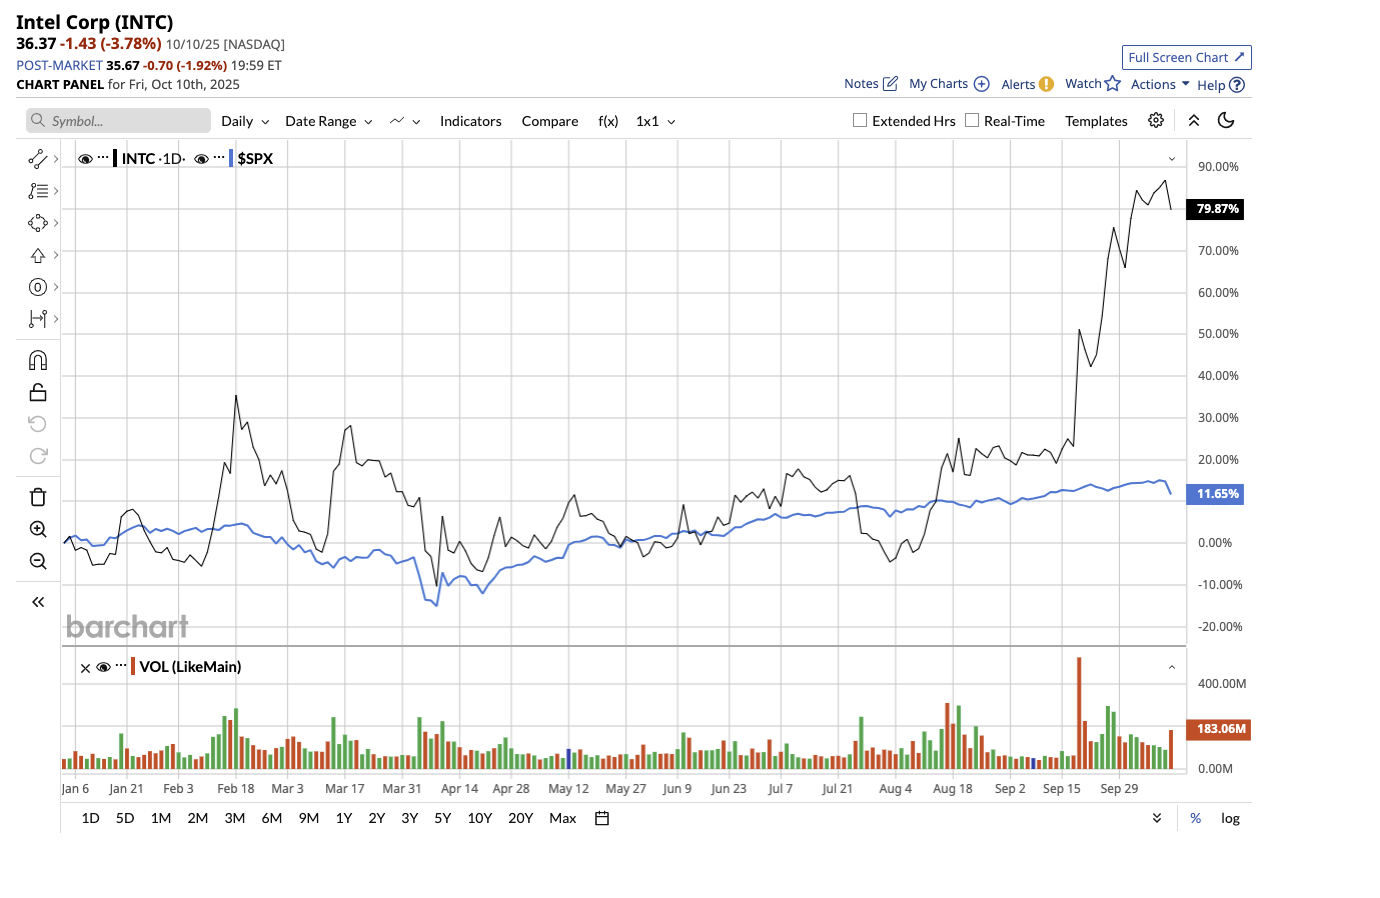Open the Indicators menu

coord(471,121)
